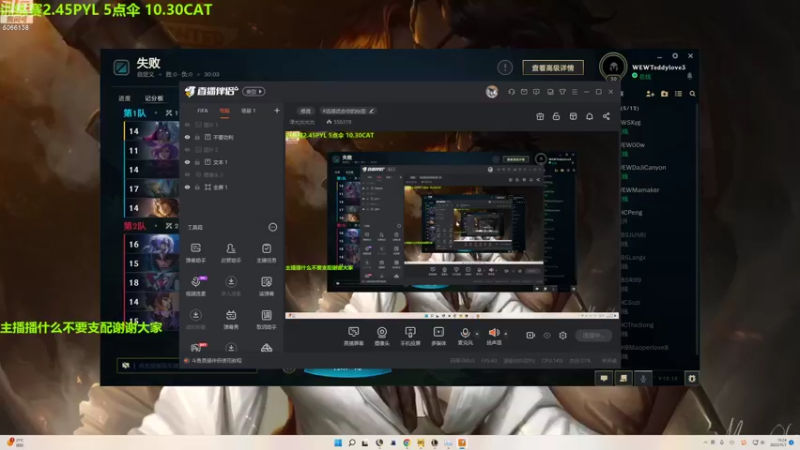Open League client settings gear at bottom right
The height and width of the screenshot is (450, 800).
click(x=692, y=379)
